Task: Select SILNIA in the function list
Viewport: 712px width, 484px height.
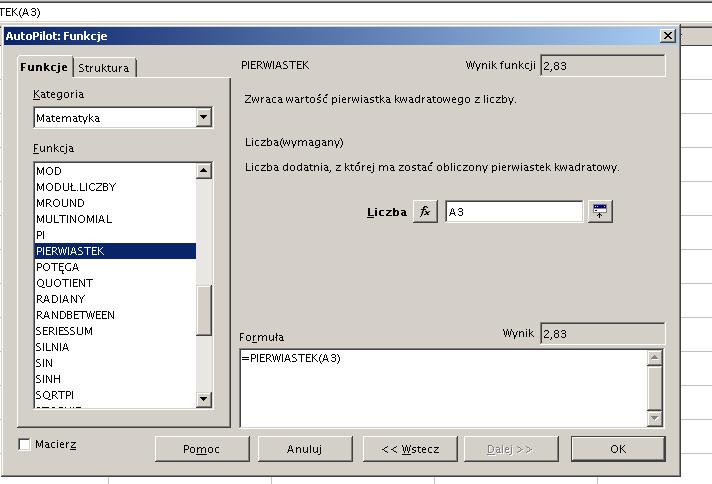Action: click(115, 347)
